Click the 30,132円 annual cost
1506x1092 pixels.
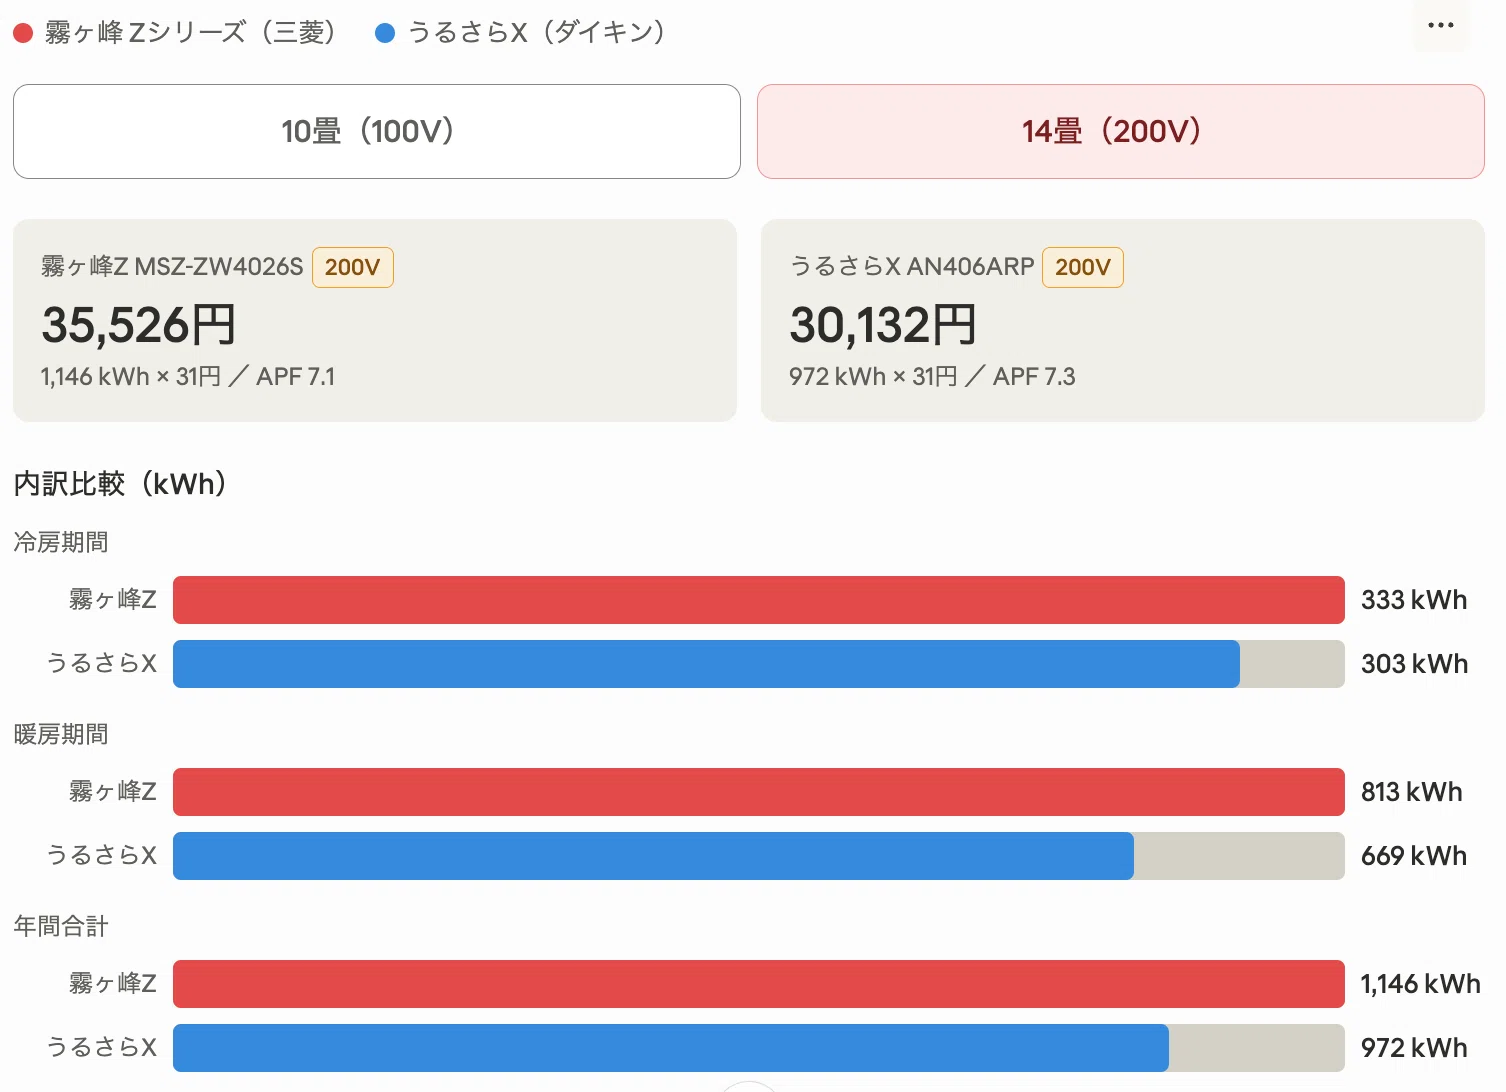[883, 325]
